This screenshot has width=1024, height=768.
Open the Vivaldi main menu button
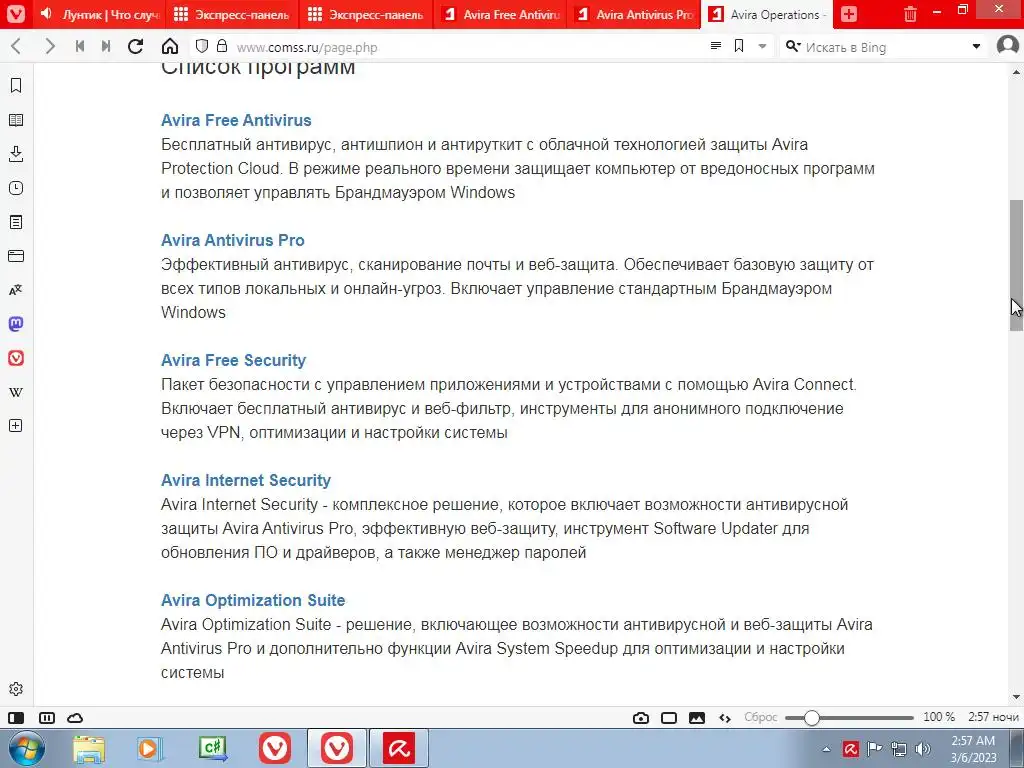point(15,14)
